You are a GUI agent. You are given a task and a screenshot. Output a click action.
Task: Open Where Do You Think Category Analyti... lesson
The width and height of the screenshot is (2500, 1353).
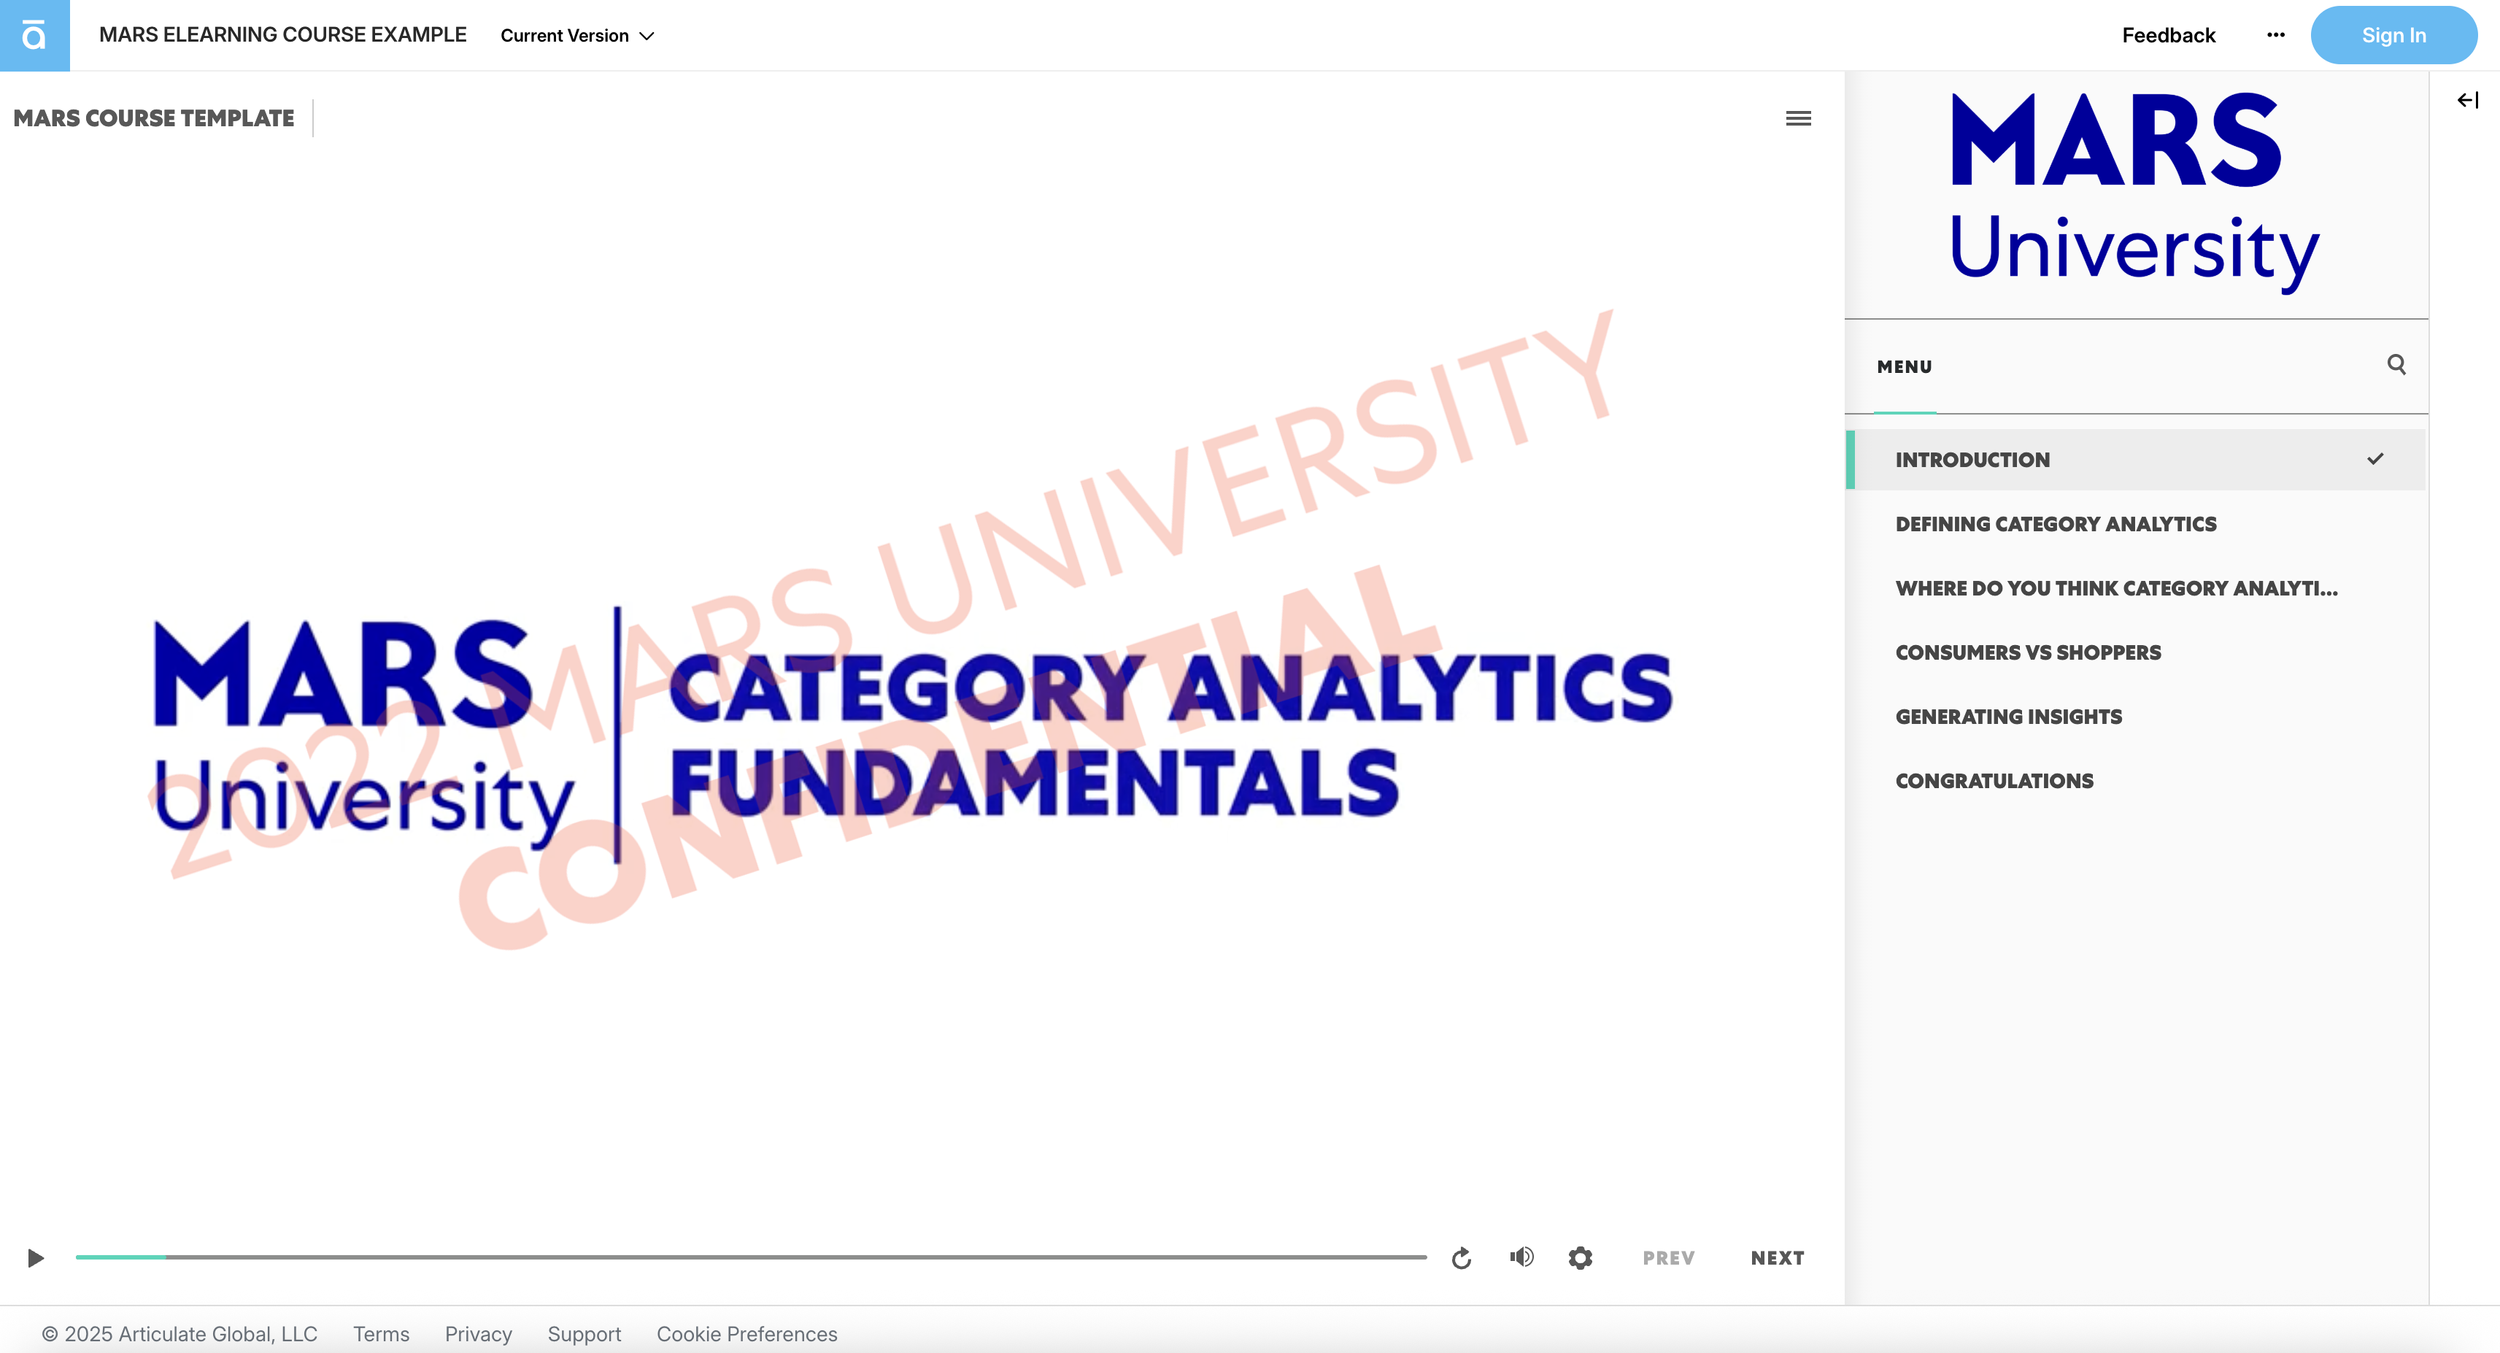[x=2136, y=588]
